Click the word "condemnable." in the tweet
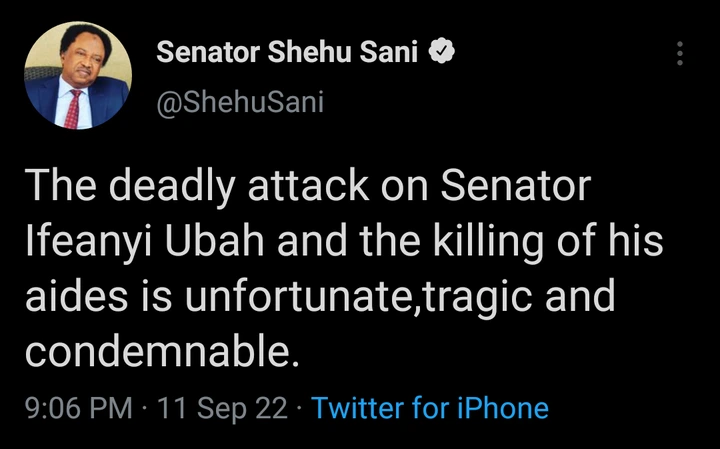The height and width of the screenshot is (449, 720). pos(159,350)
